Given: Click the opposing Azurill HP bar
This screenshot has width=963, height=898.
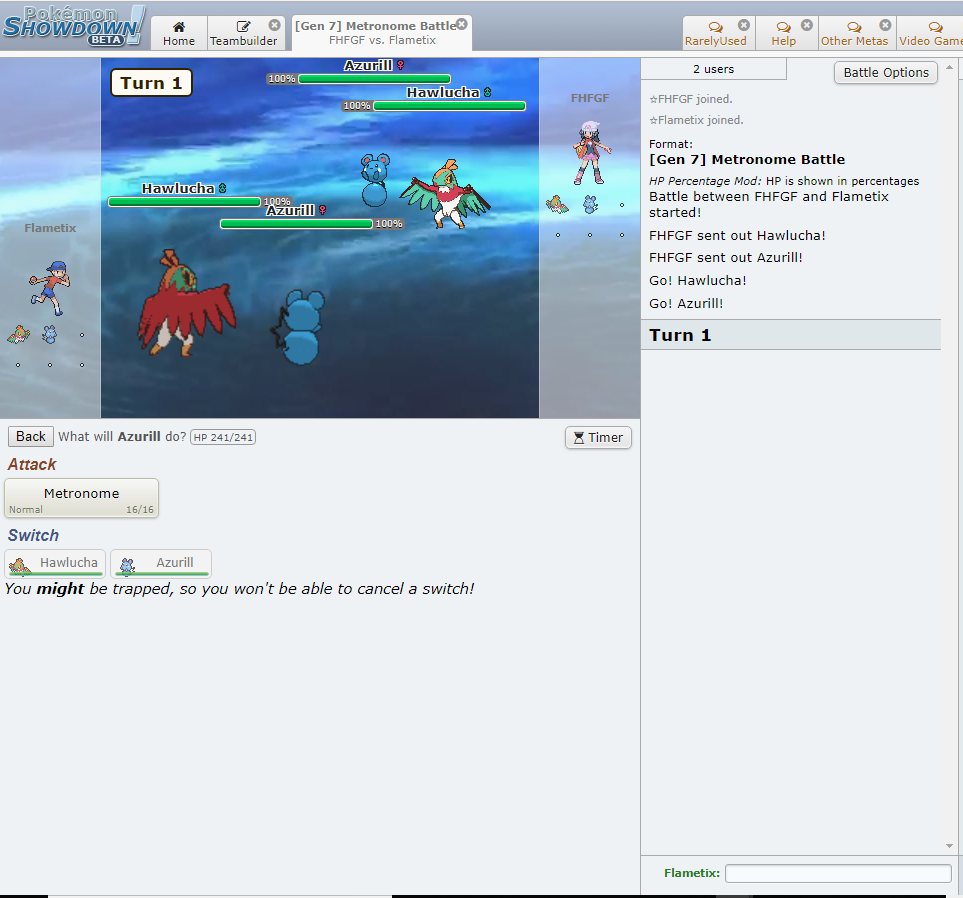Looking at the screenshot, I should click(374, 79).
